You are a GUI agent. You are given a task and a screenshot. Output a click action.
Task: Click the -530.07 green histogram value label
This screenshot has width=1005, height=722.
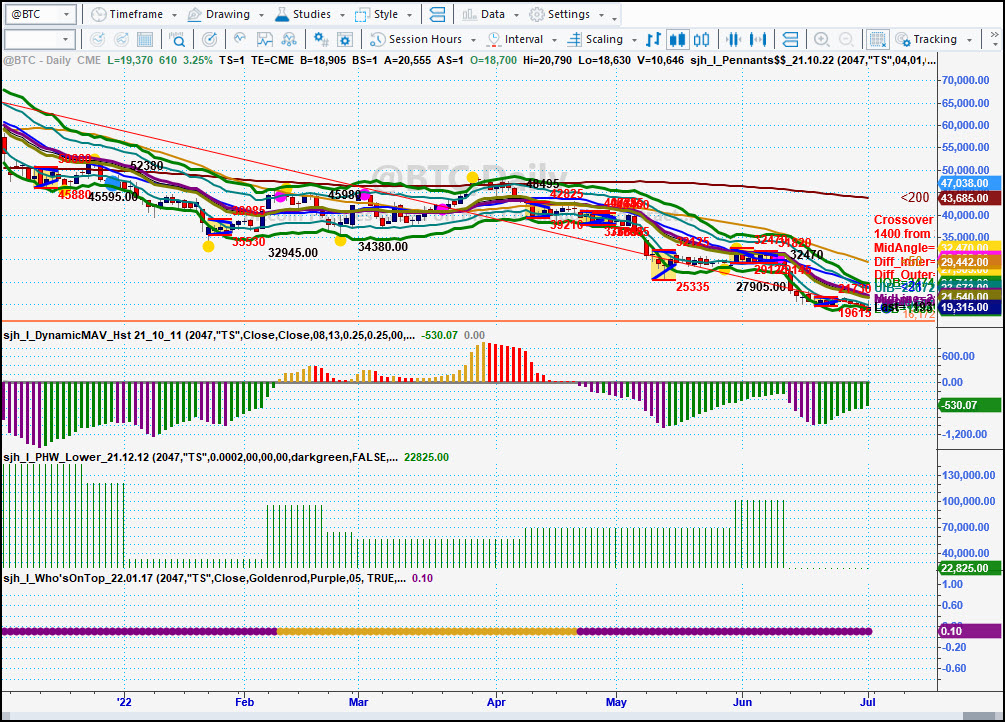[969, 405]
